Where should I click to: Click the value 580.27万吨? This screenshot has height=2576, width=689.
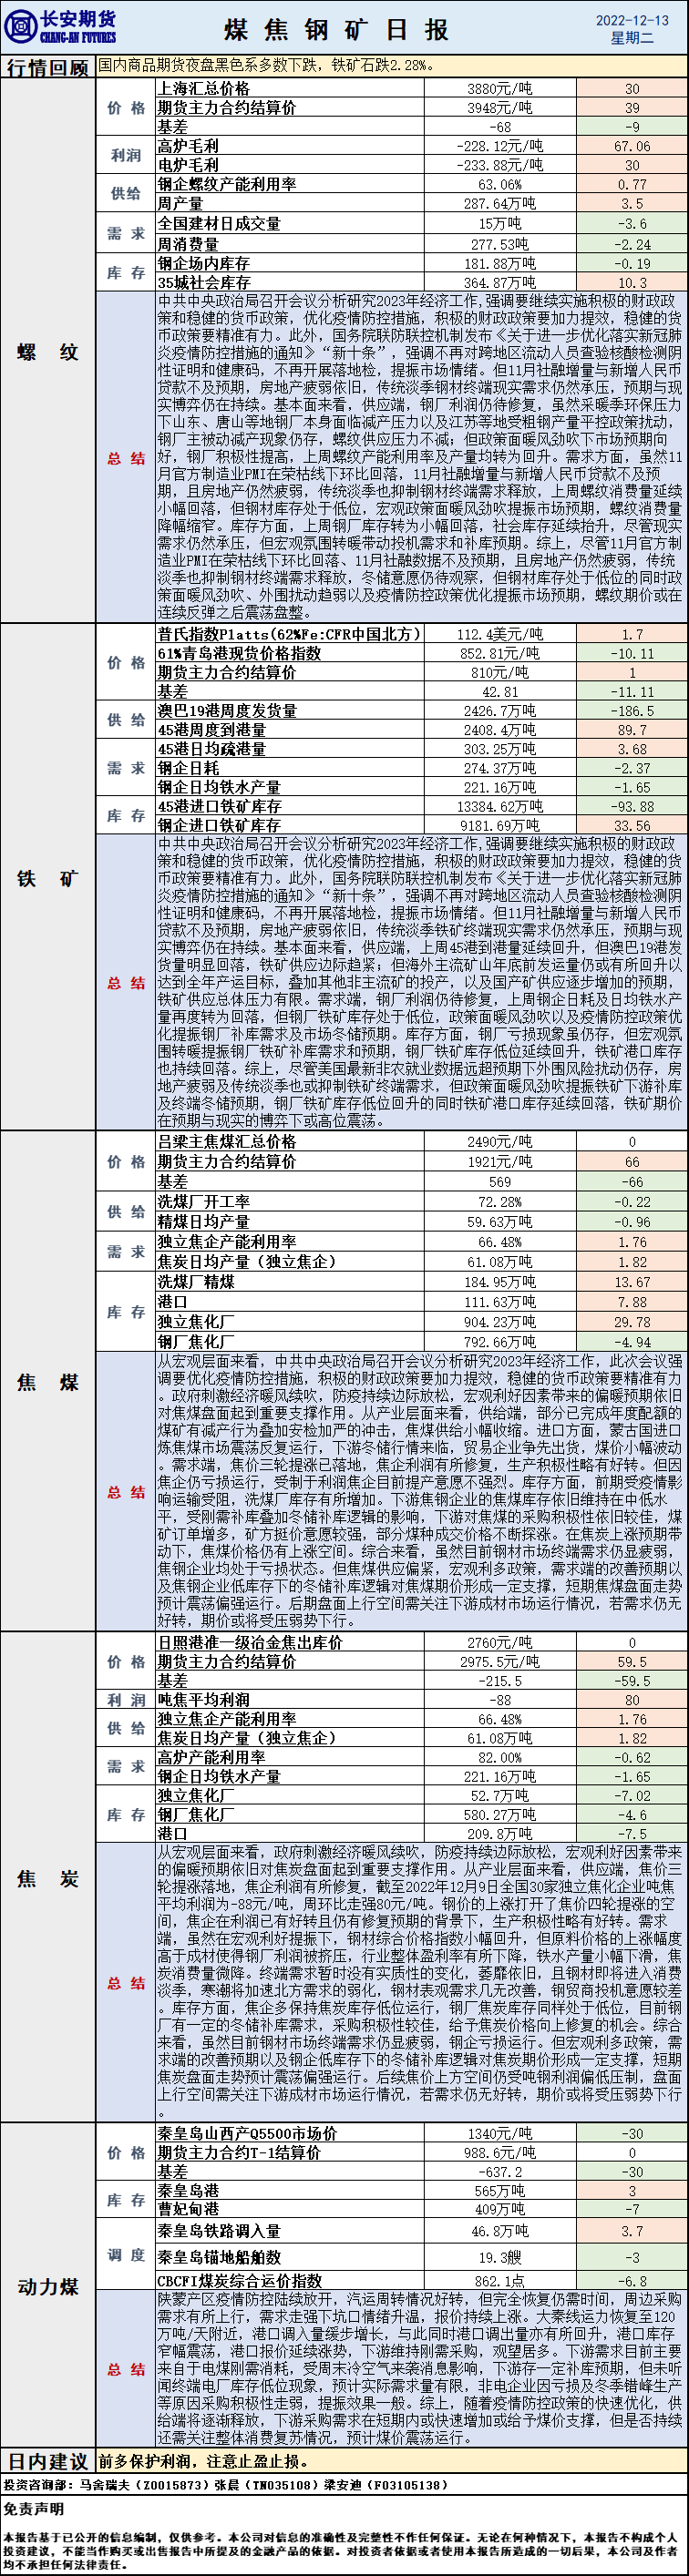coord(500,1814)
